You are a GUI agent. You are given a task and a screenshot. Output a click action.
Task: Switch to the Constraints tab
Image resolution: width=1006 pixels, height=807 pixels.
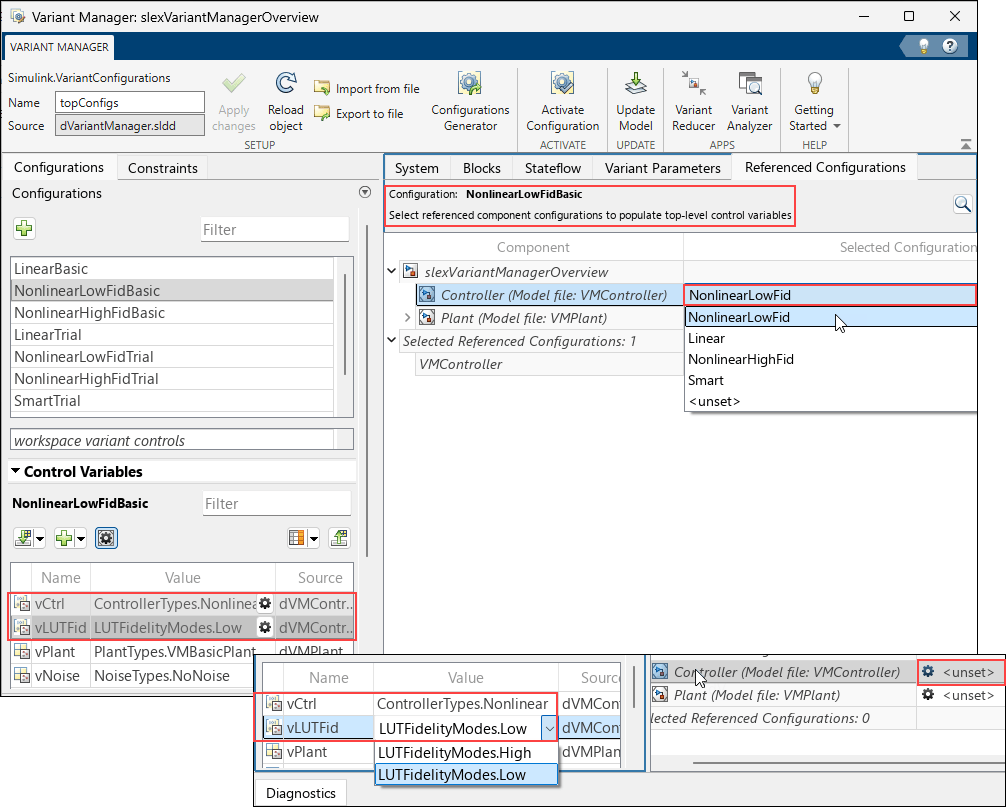162,168
